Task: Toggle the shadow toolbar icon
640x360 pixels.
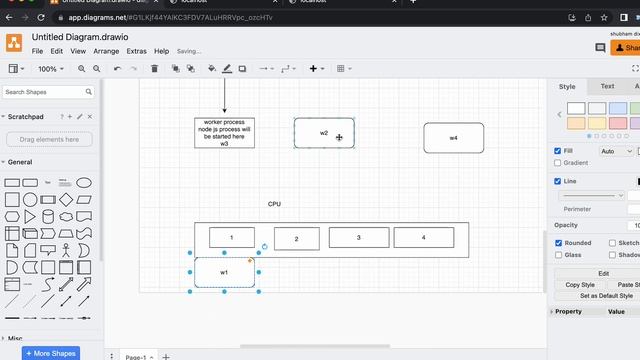Action: [242, 69]
